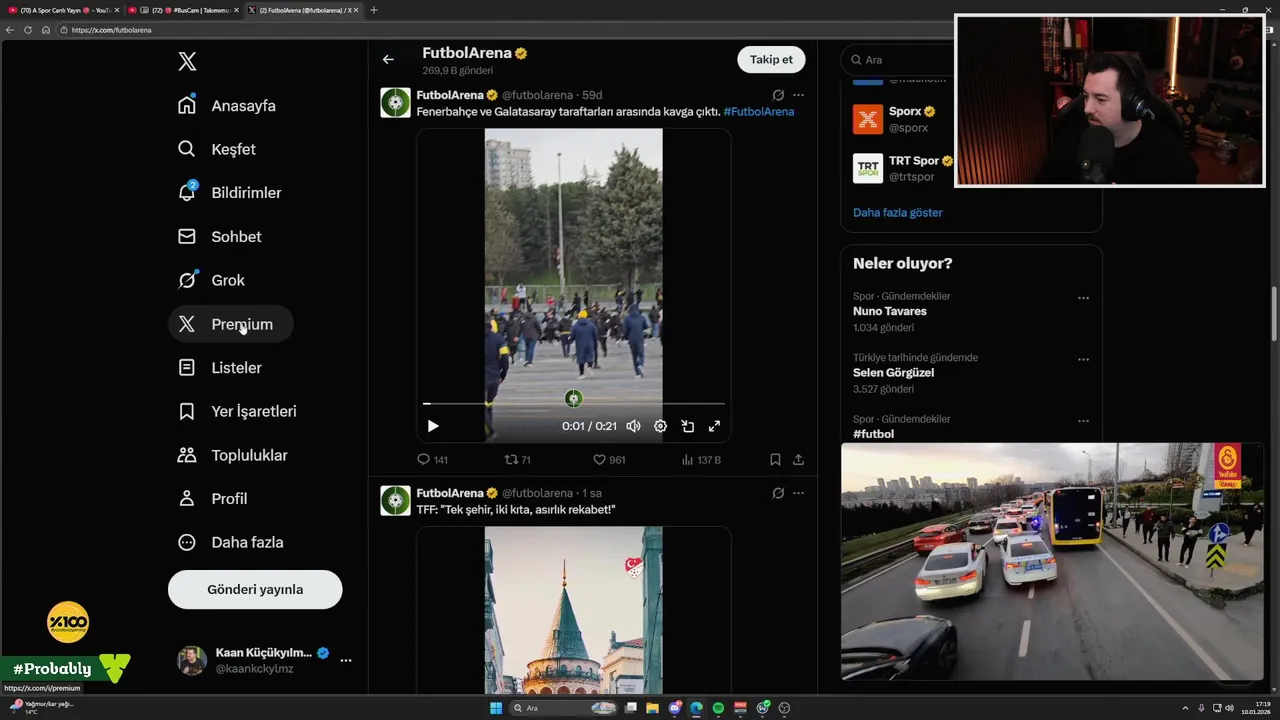This screenshot has width=1280, height=720.
Task: Open Topluluklar communities
Action: [233, 455]
